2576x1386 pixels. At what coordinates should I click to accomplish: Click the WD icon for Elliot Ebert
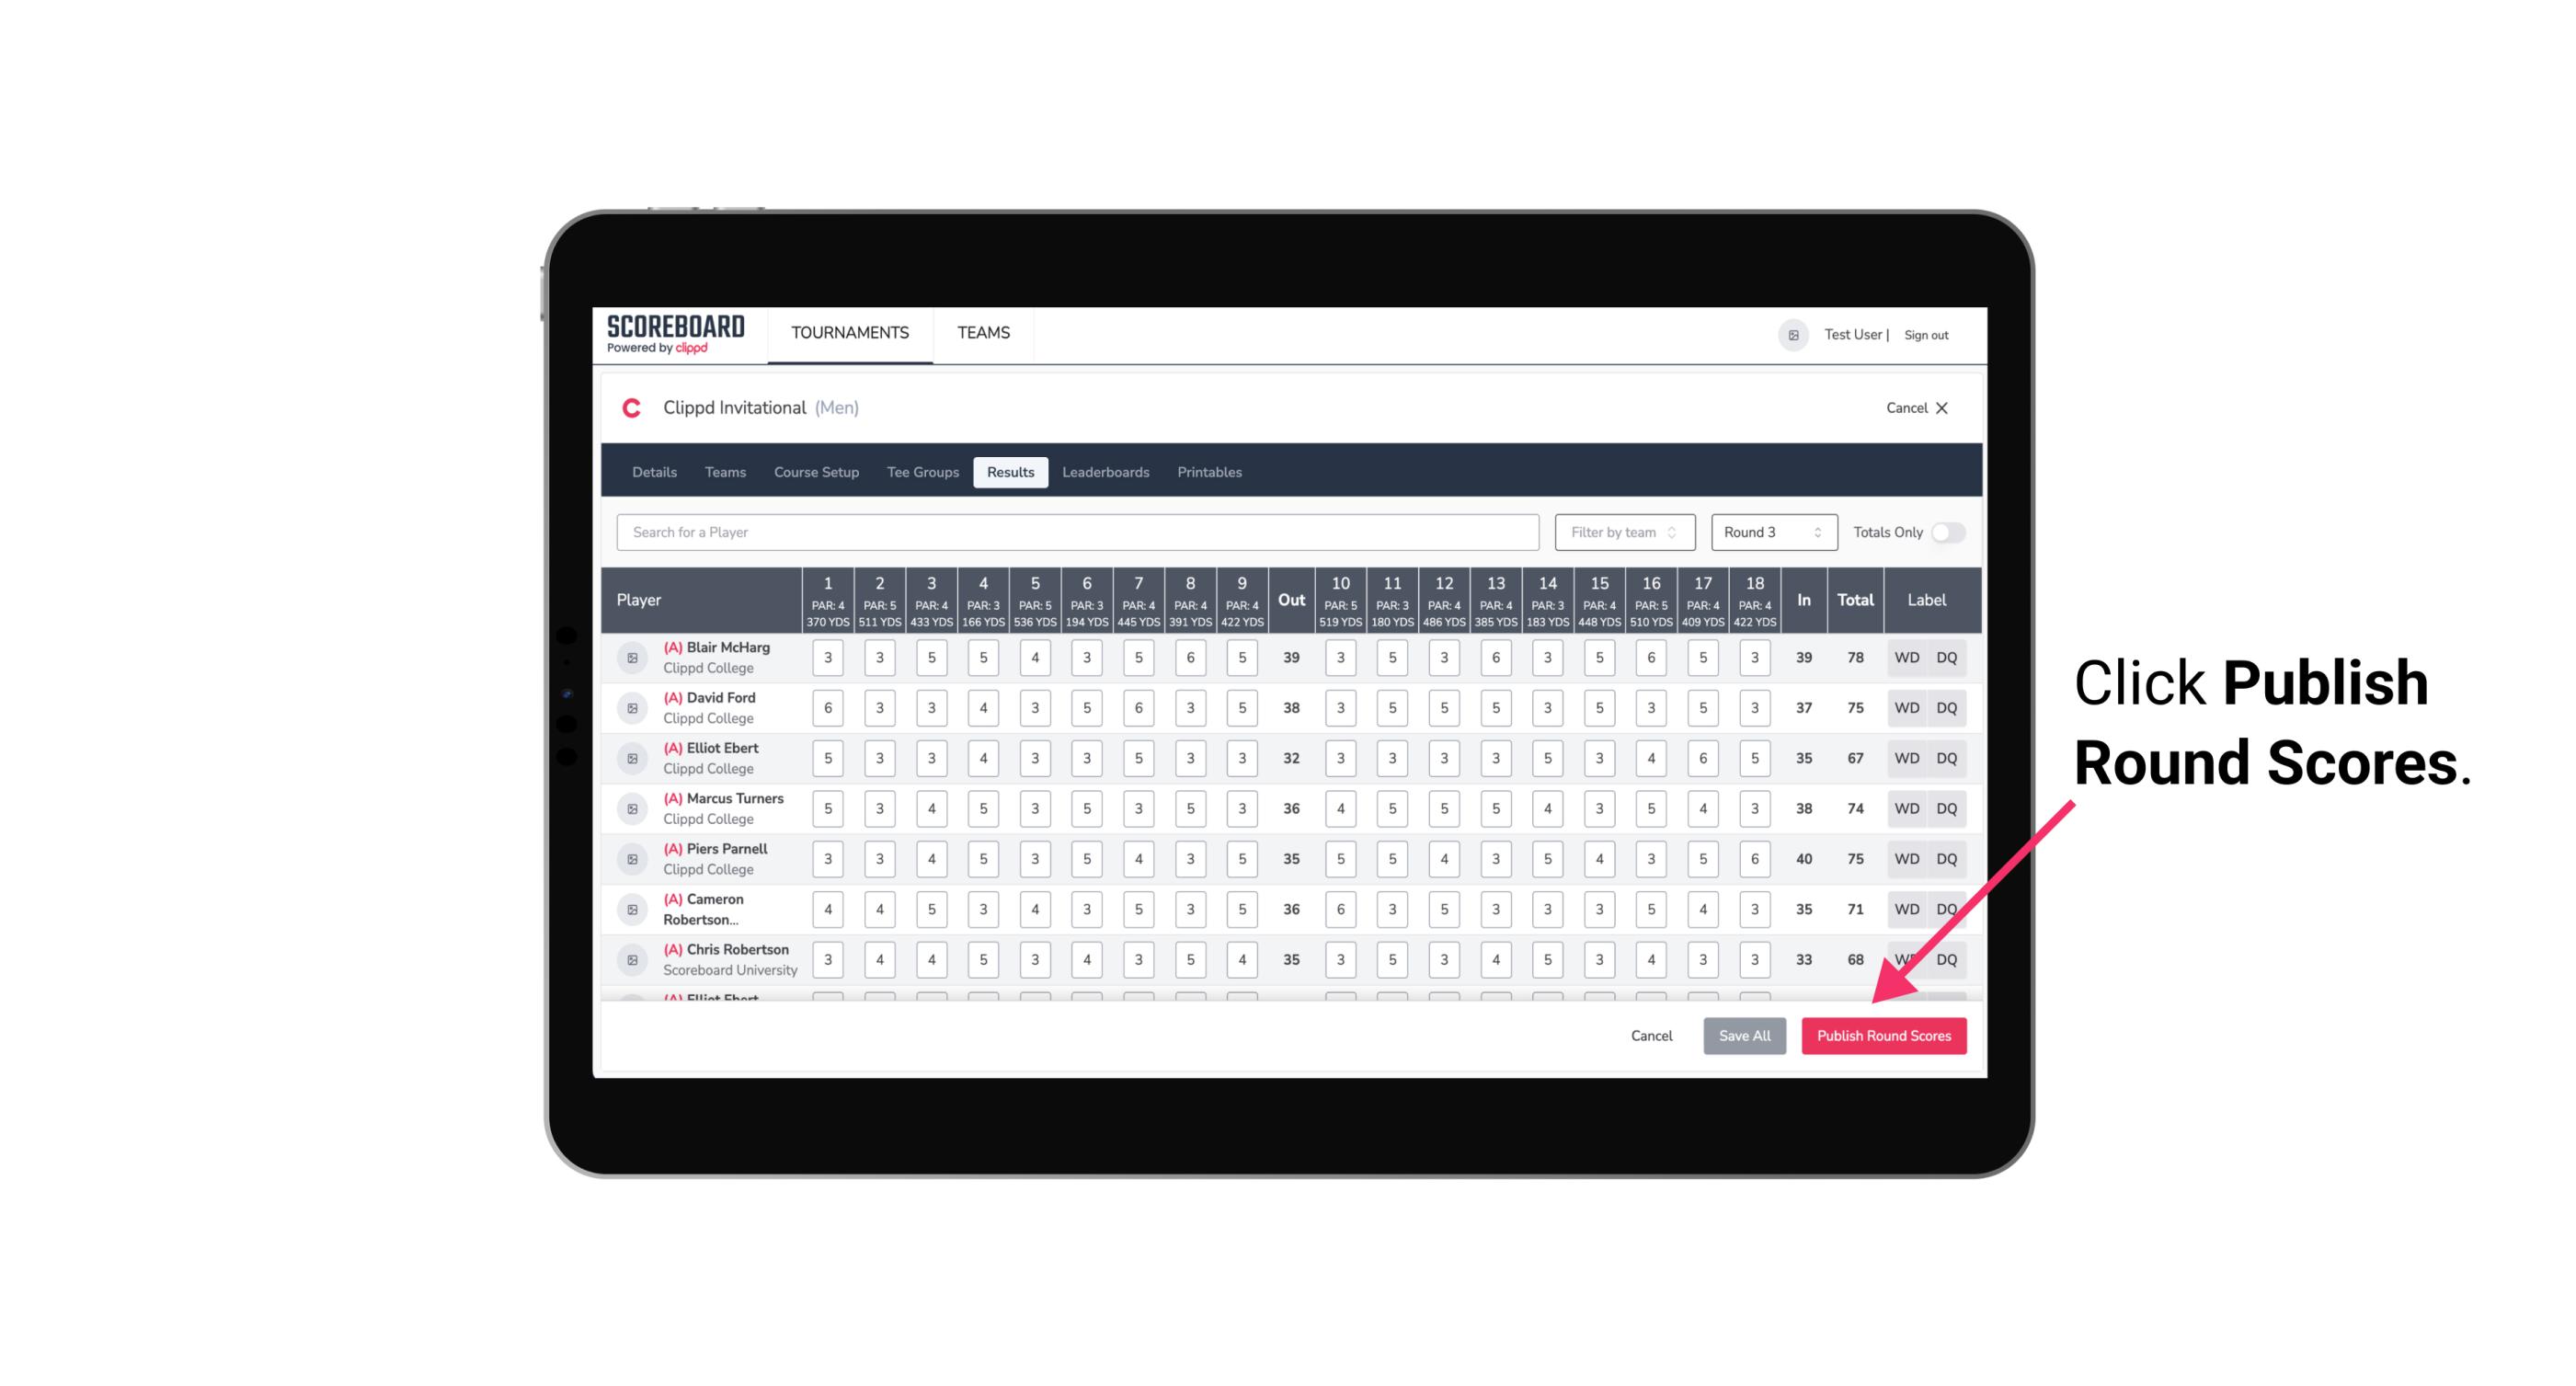click(1907, 758)
